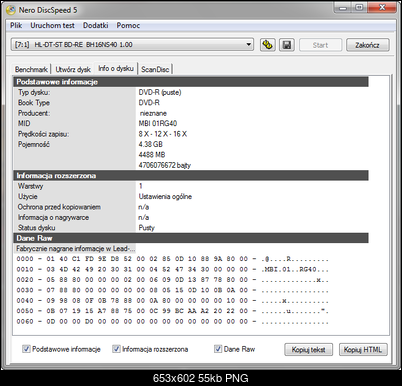This screenshot has width=402, height=386.
Task: Click the Book Type label
Action: [x=34, y=103]
